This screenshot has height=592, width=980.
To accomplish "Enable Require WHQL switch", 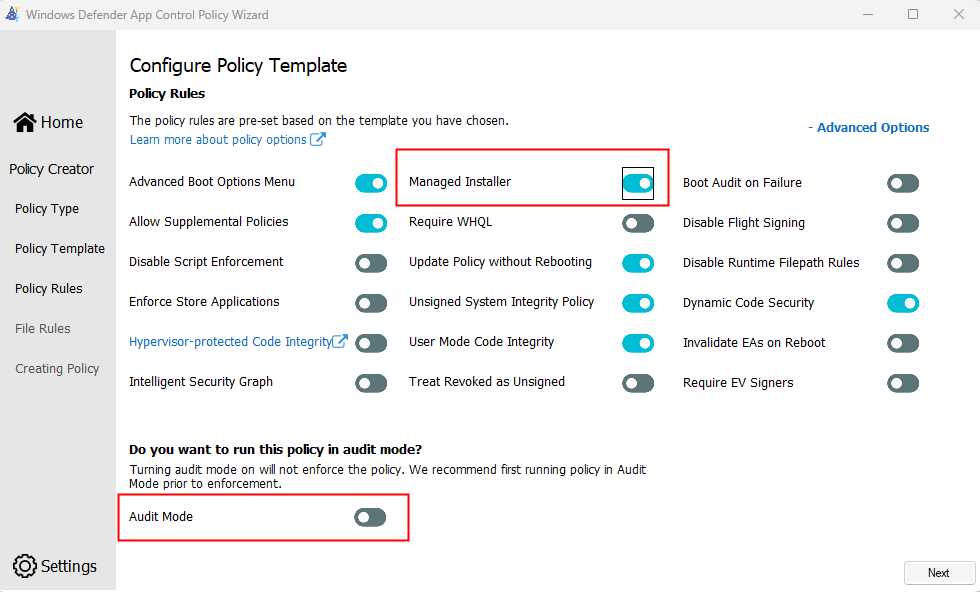I will (638, 223).
